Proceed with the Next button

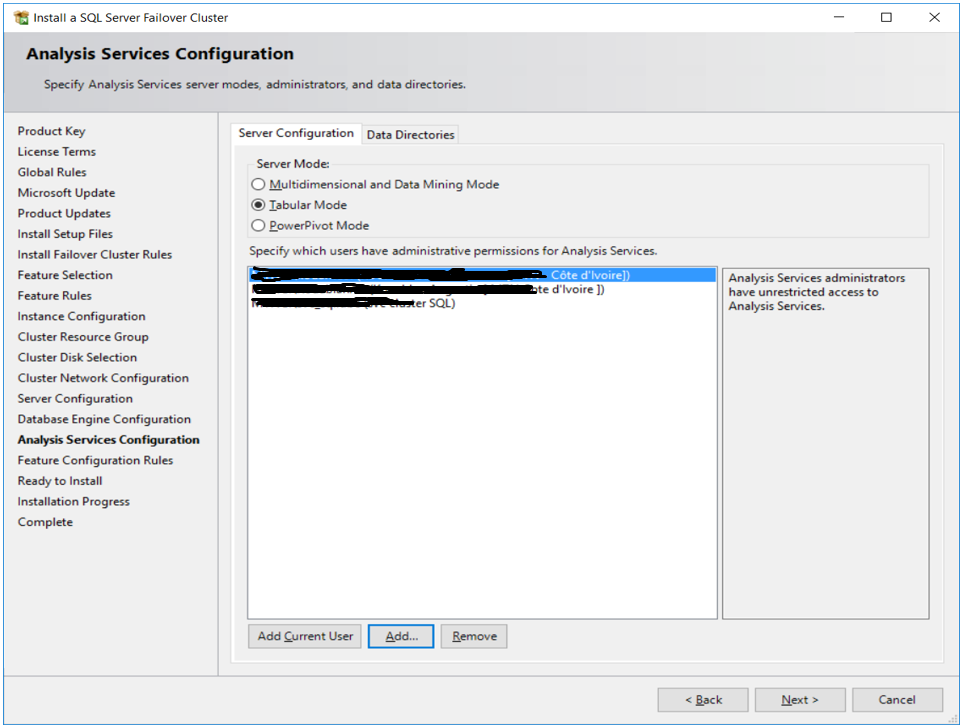pos(800,700)
